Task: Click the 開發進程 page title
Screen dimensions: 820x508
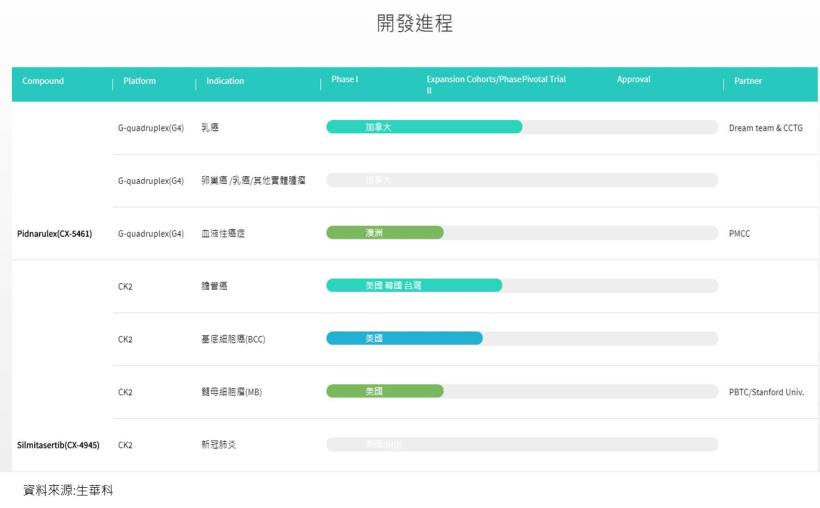Action: pos(415,24)
